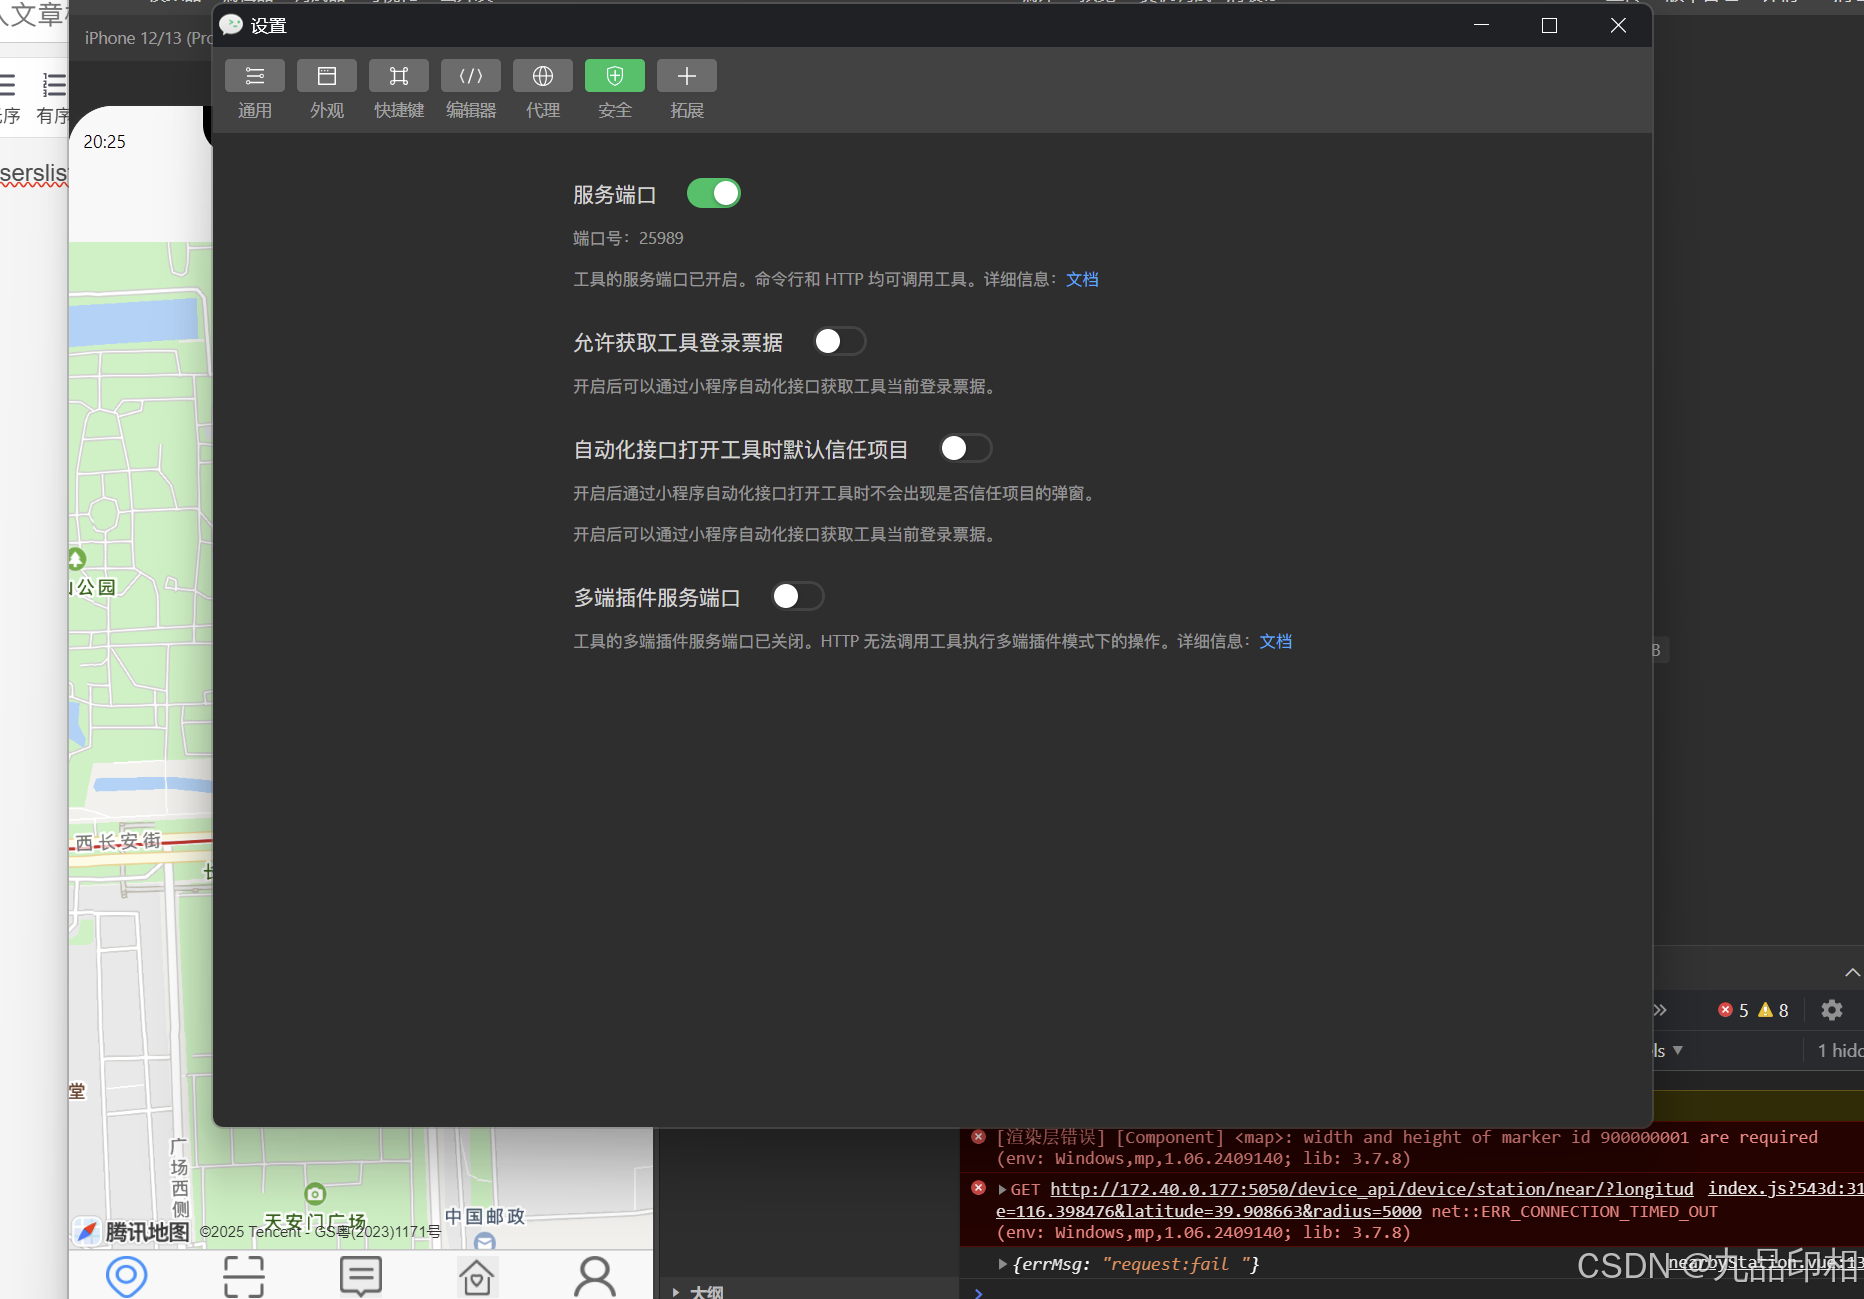
Task: Tap the profile person tab icon in simulator
Action: coord(594,1276)
